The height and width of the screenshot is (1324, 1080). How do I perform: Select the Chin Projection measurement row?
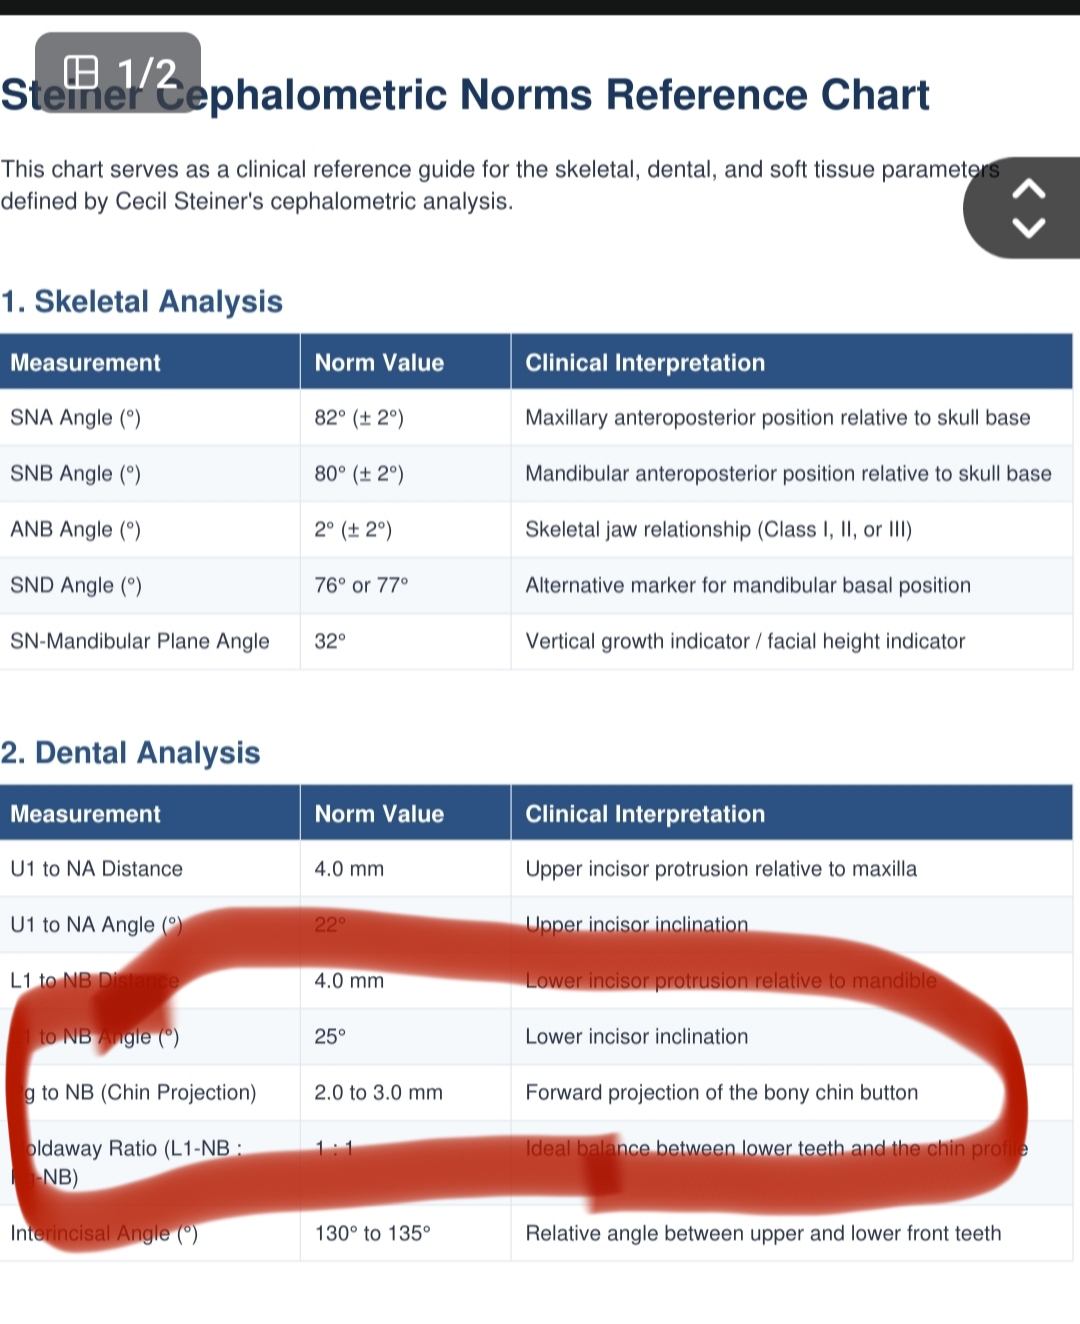(x=536, y=1093)
